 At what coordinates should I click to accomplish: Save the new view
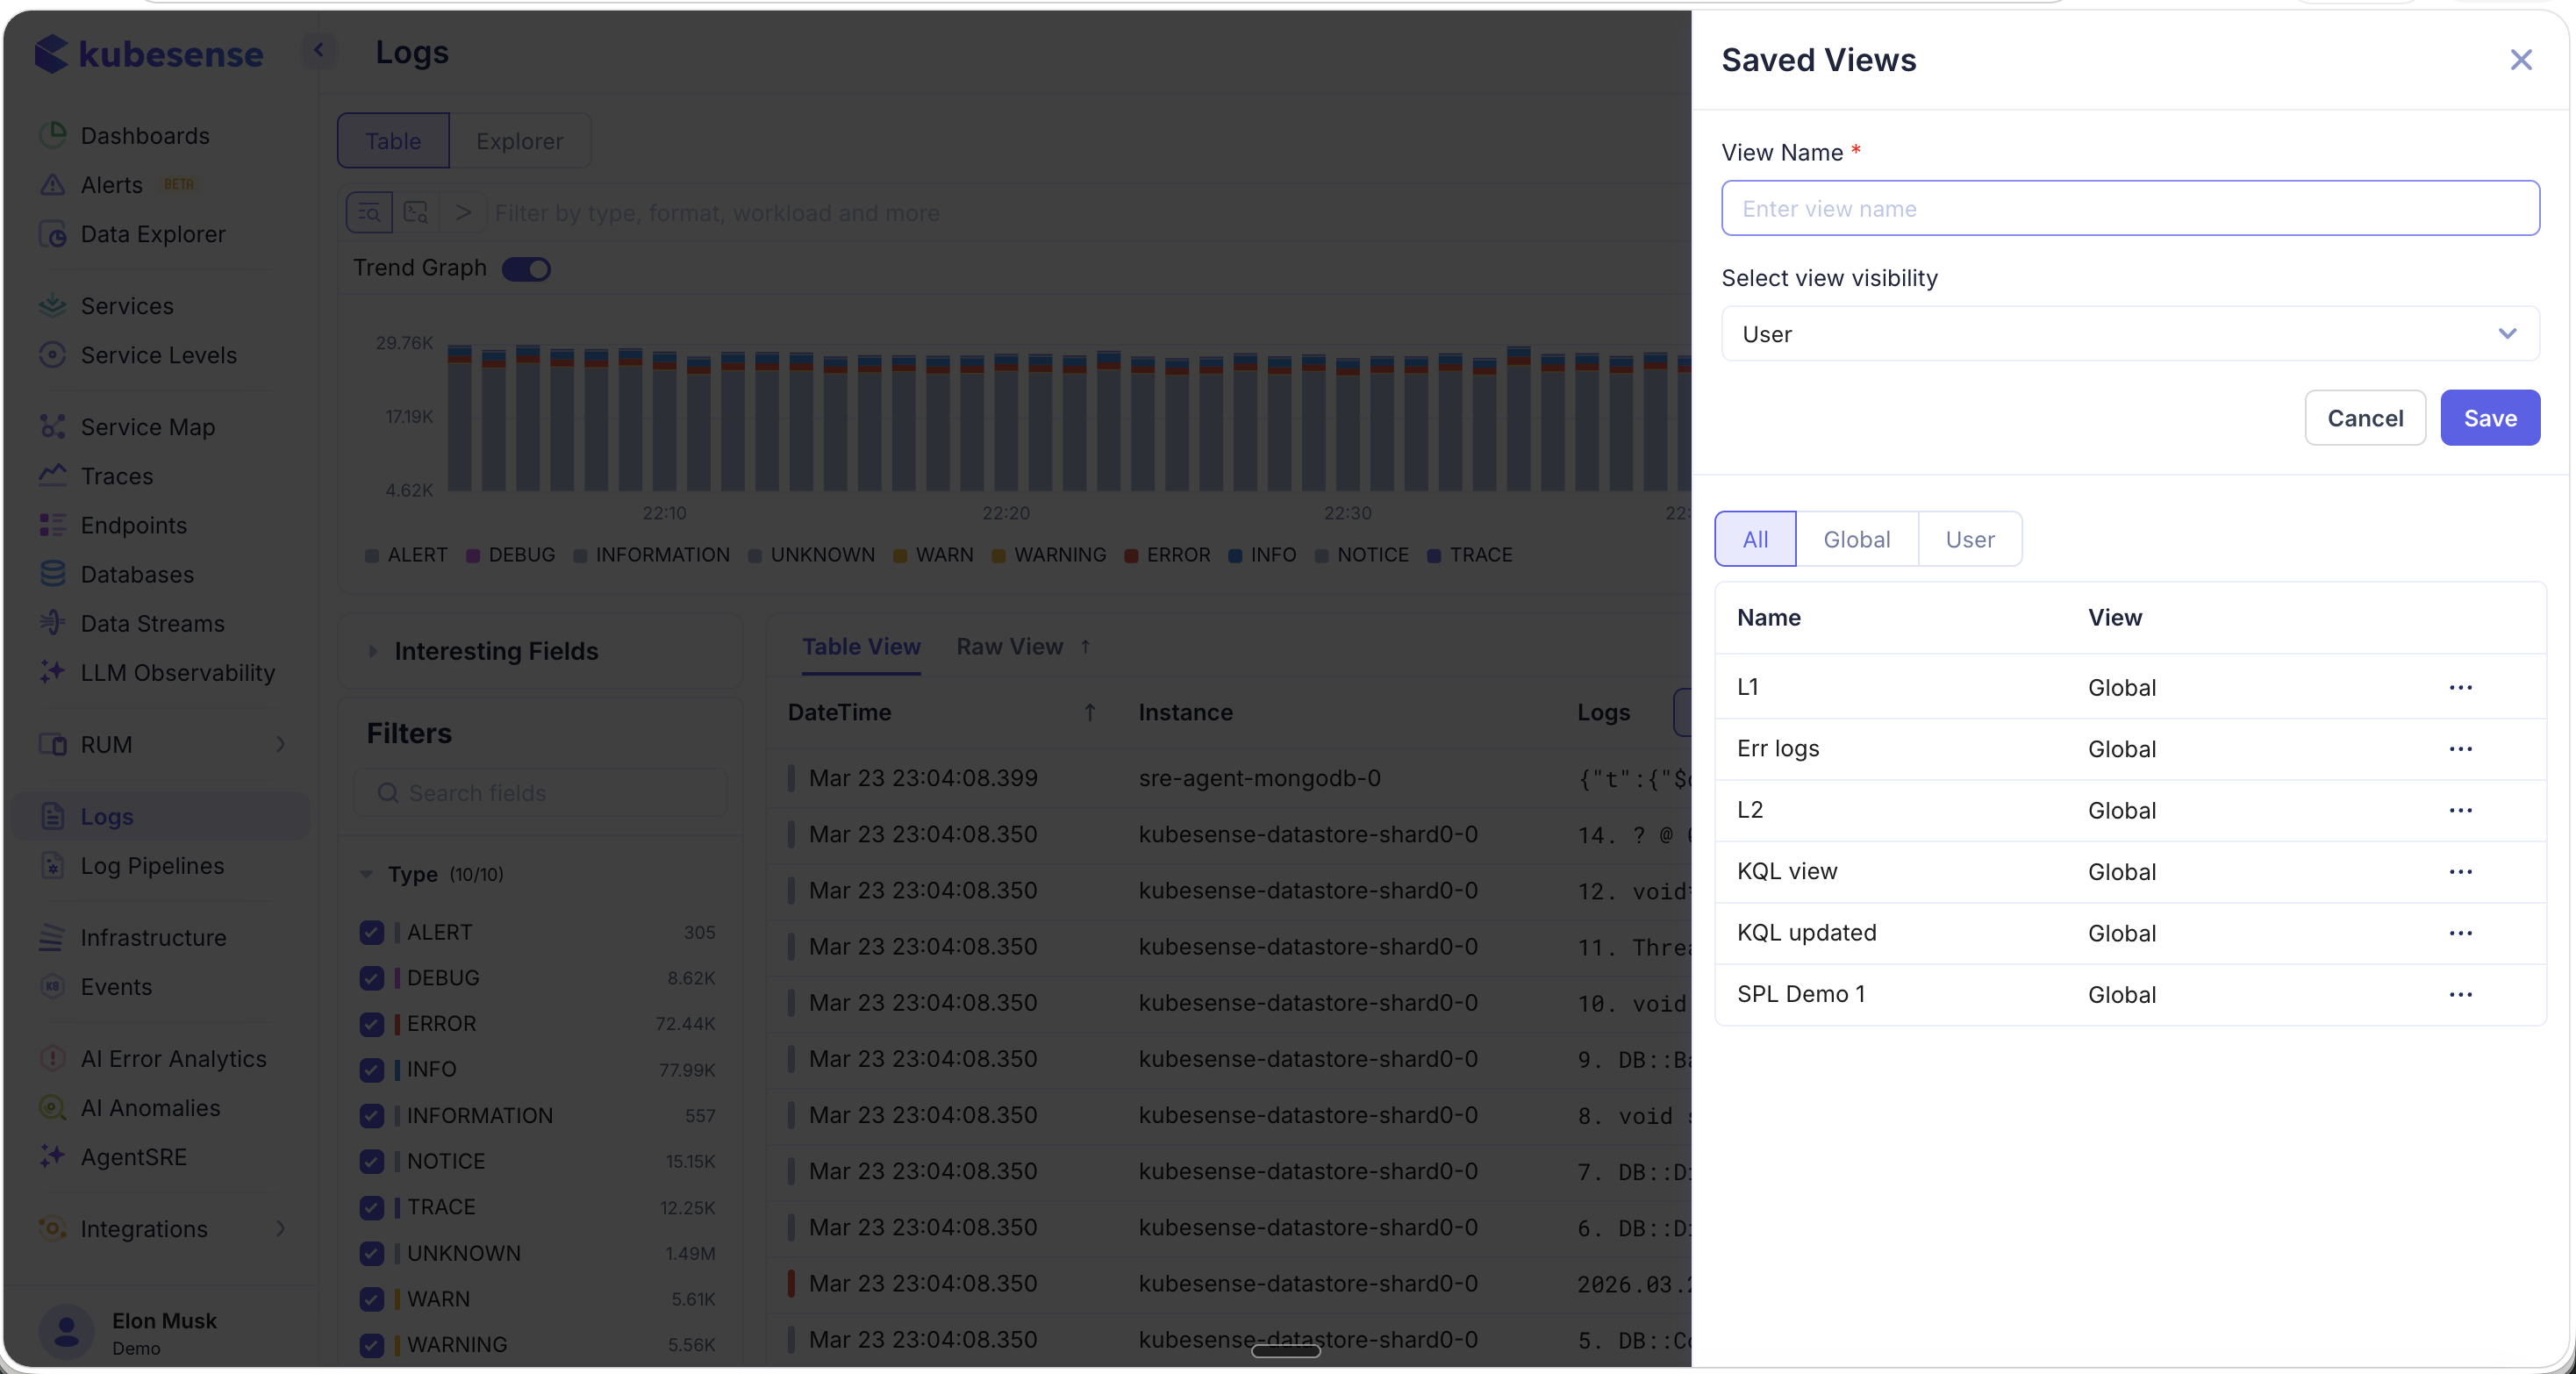2489,418
